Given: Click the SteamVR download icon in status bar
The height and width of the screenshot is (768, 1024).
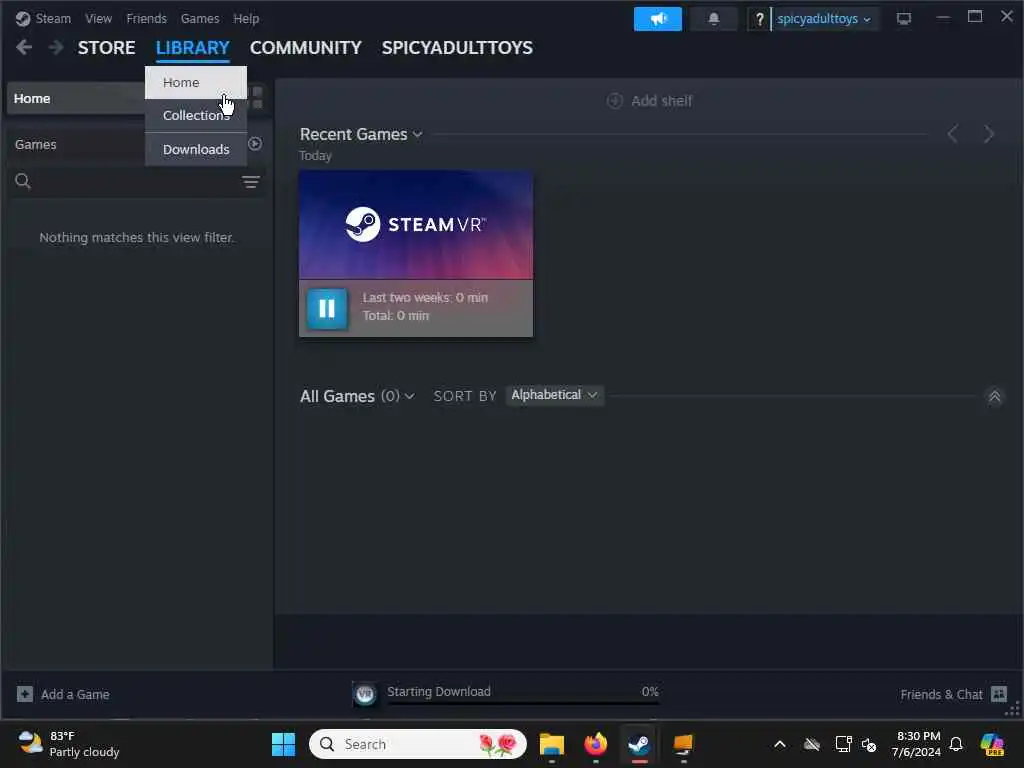Looking at the screenshot, I should tap(365, 694).
